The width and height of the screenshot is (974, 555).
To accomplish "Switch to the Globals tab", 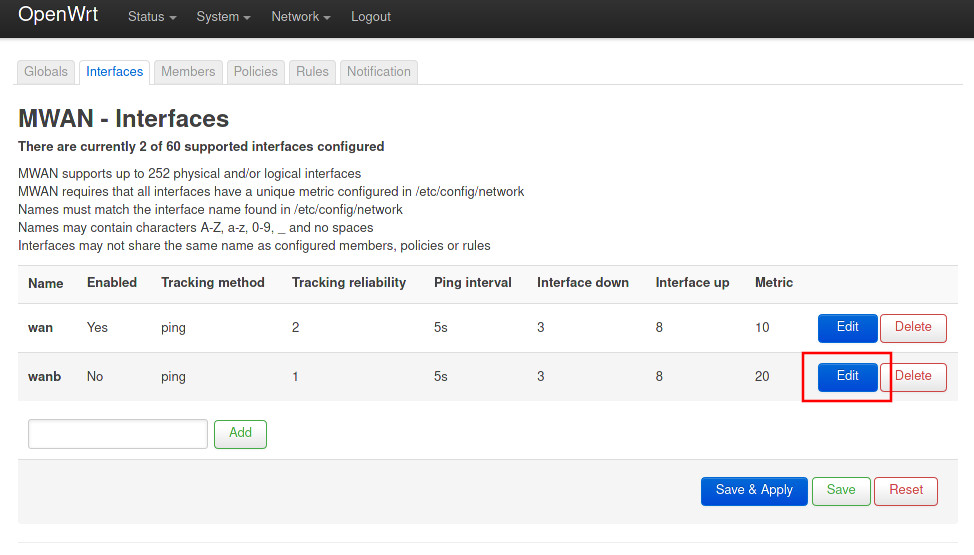I will click(46, 72).
